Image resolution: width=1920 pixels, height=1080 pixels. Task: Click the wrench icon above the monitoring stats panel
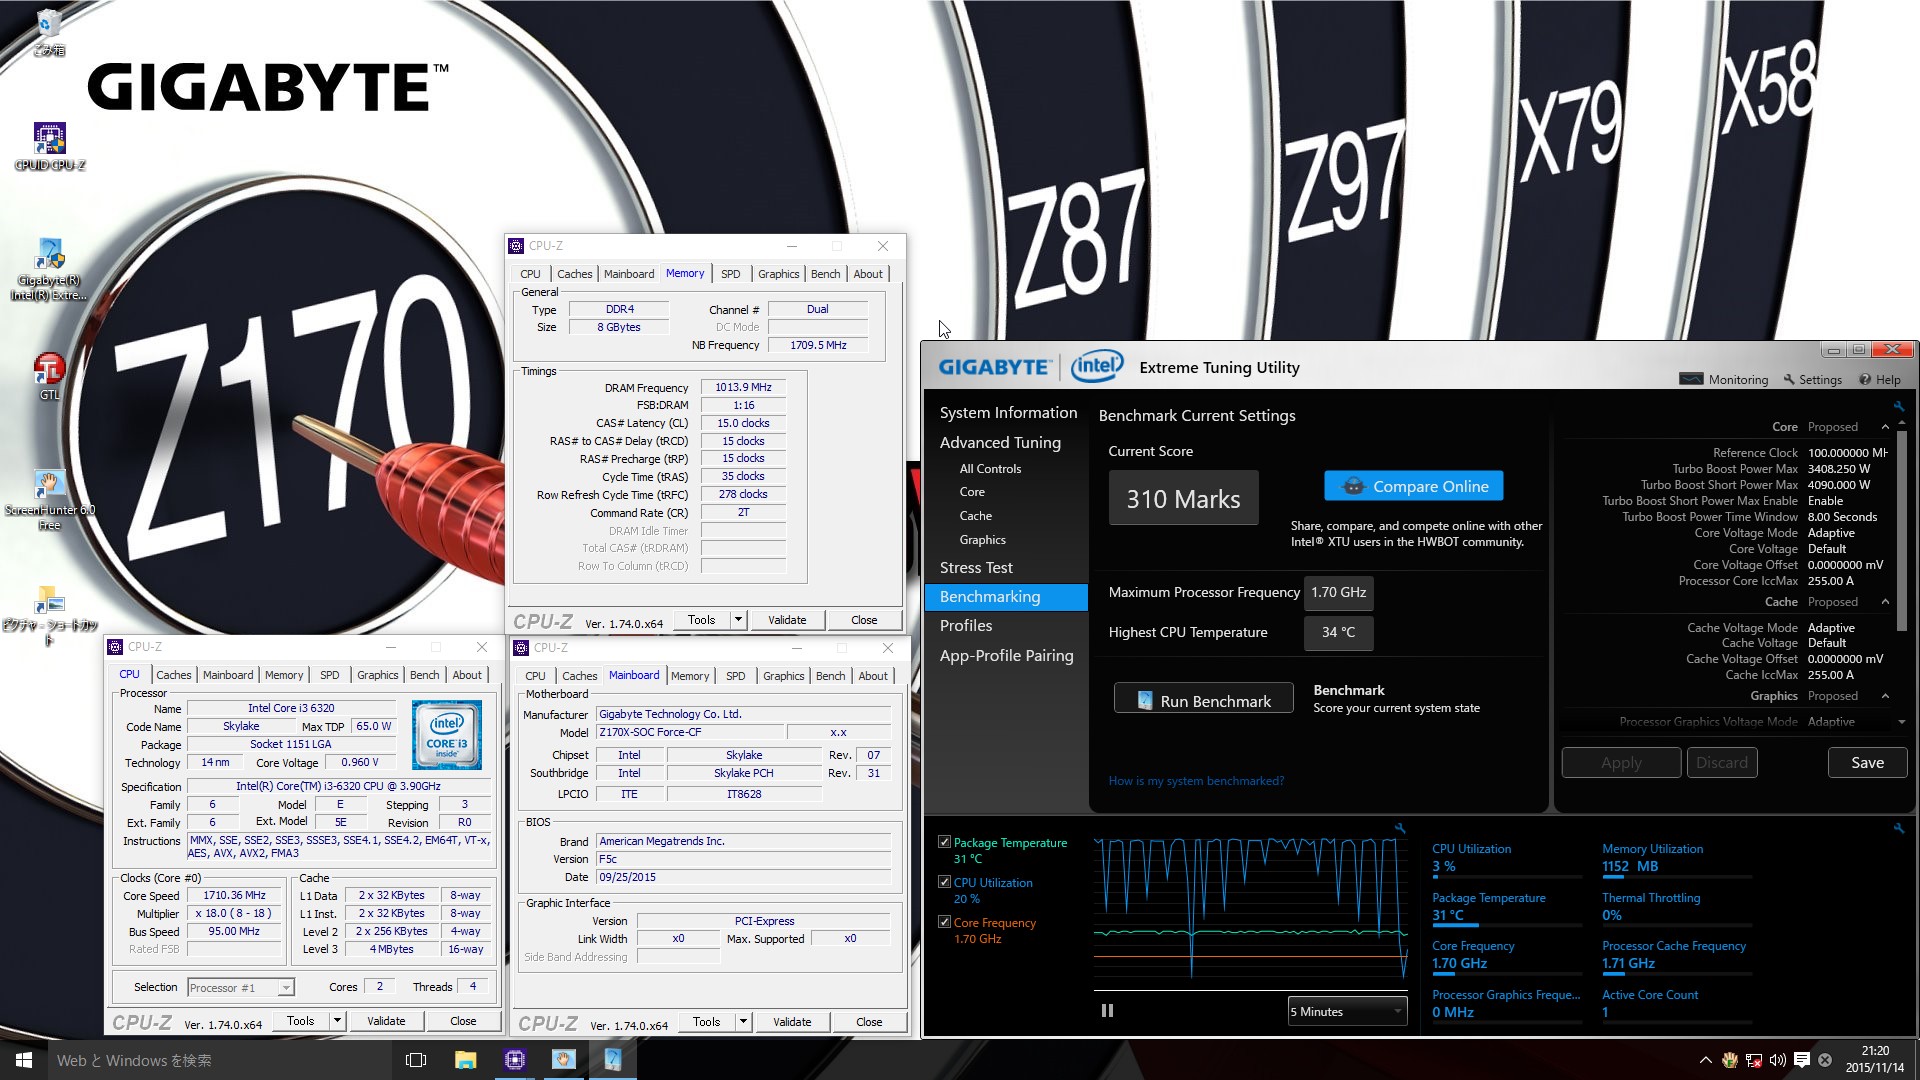[1898, 828]
